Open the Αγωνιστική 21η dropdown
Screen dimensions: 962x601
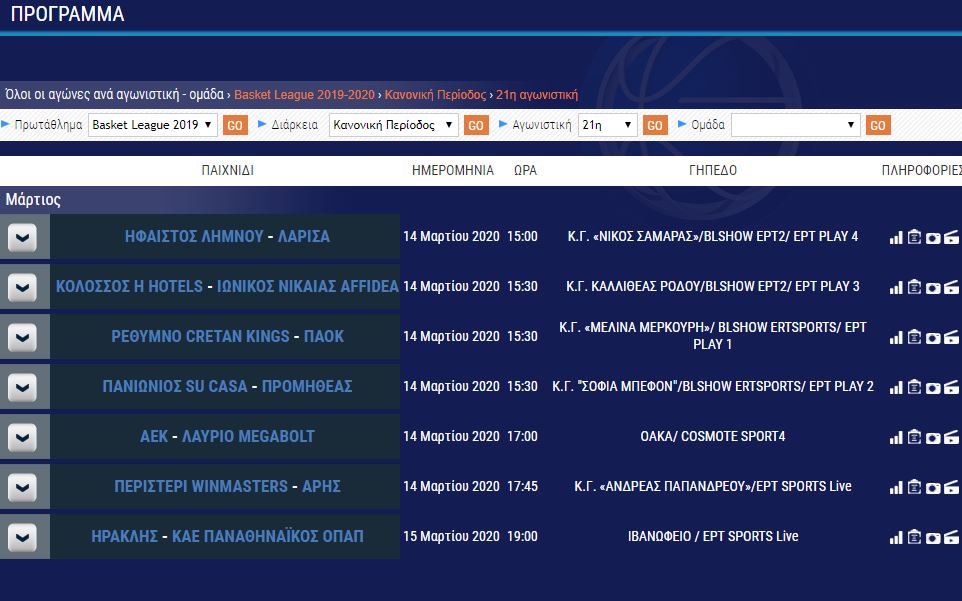coord(607,125)
